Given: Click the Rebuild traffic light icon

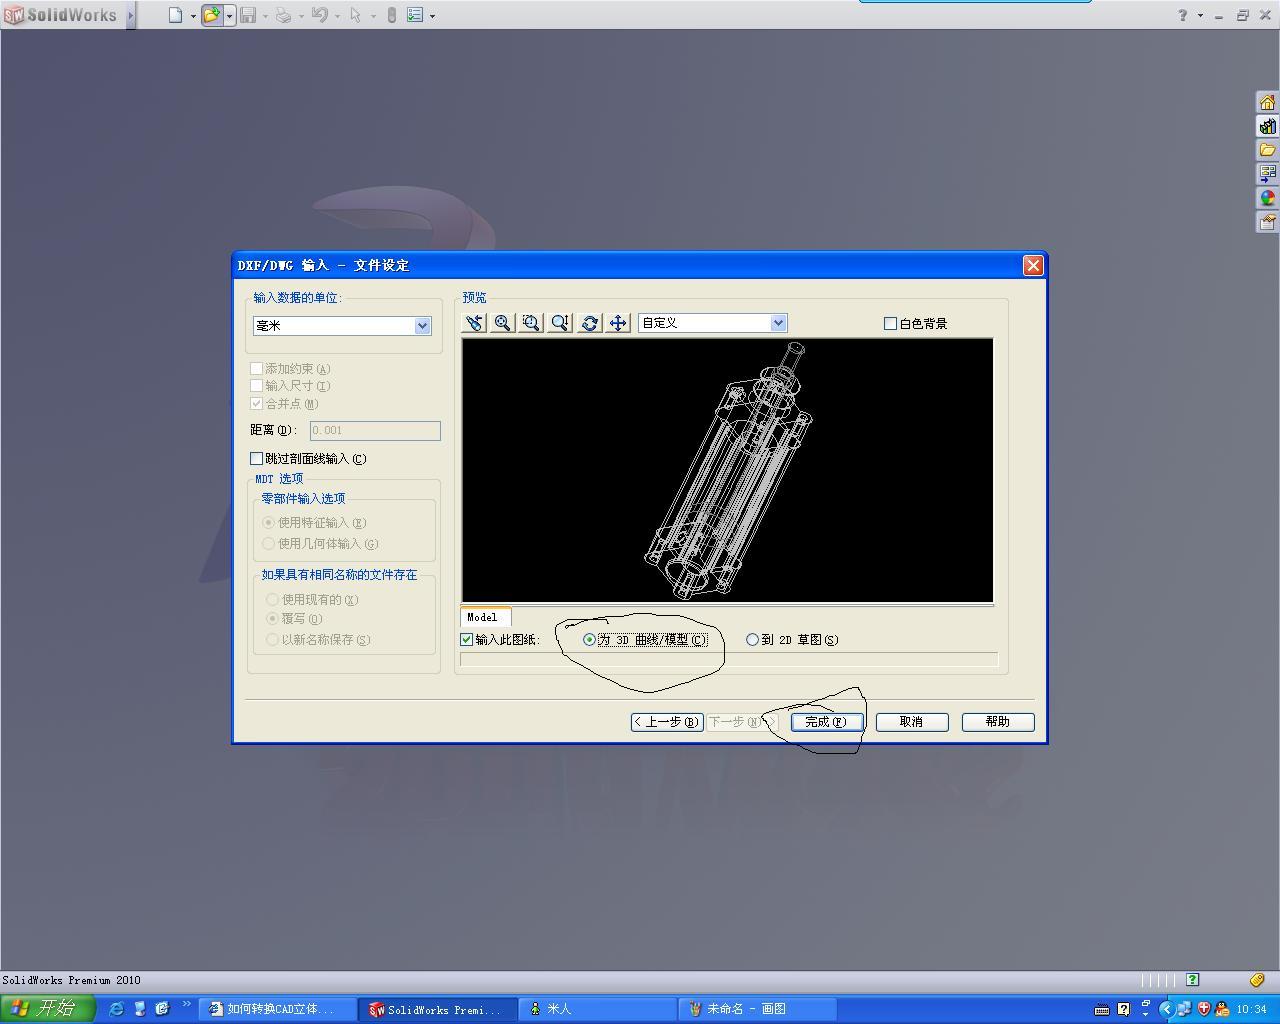Looking at the screenshot, I should (x=391, y=15).
